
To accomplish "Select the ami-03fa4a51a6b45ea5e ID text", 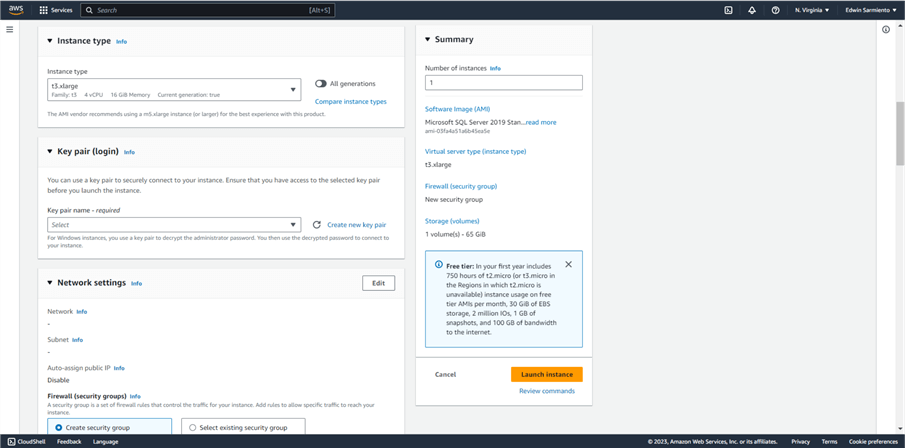I will pyautogui.click(x=458, y=131).
